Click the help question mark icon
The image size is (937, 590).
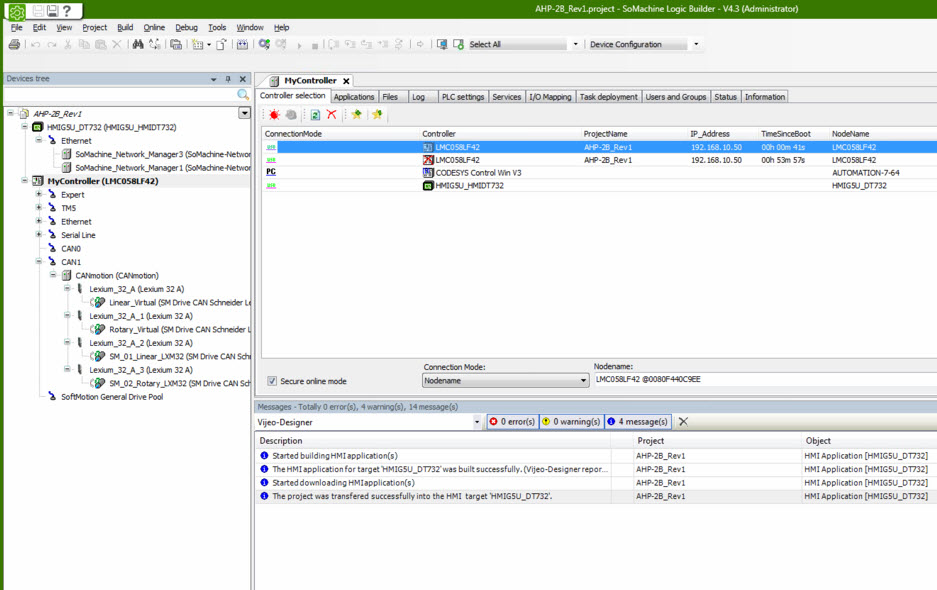coord(68,11)
